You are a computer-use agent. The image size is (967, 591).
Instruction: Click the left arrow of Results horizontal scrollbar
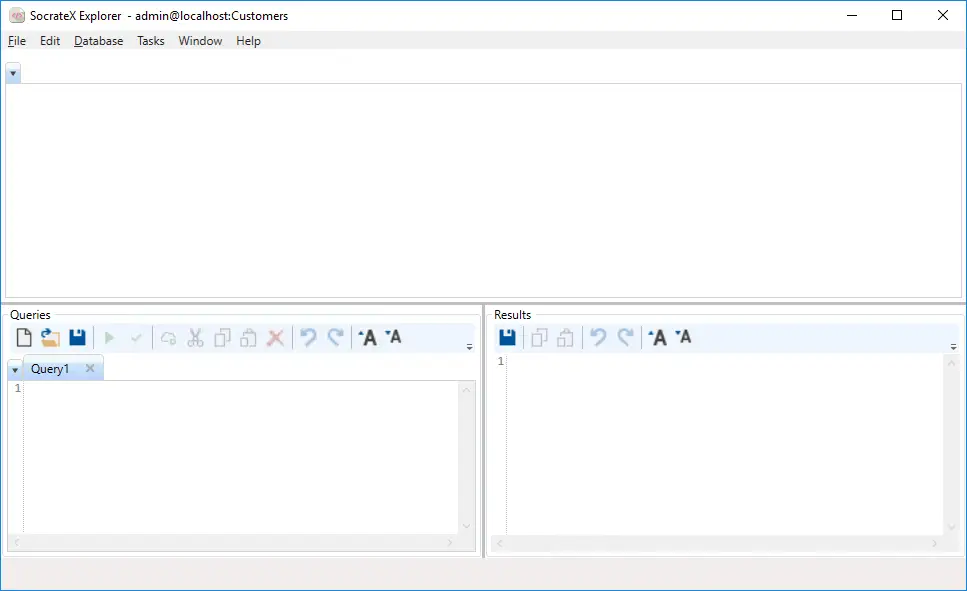500,543
